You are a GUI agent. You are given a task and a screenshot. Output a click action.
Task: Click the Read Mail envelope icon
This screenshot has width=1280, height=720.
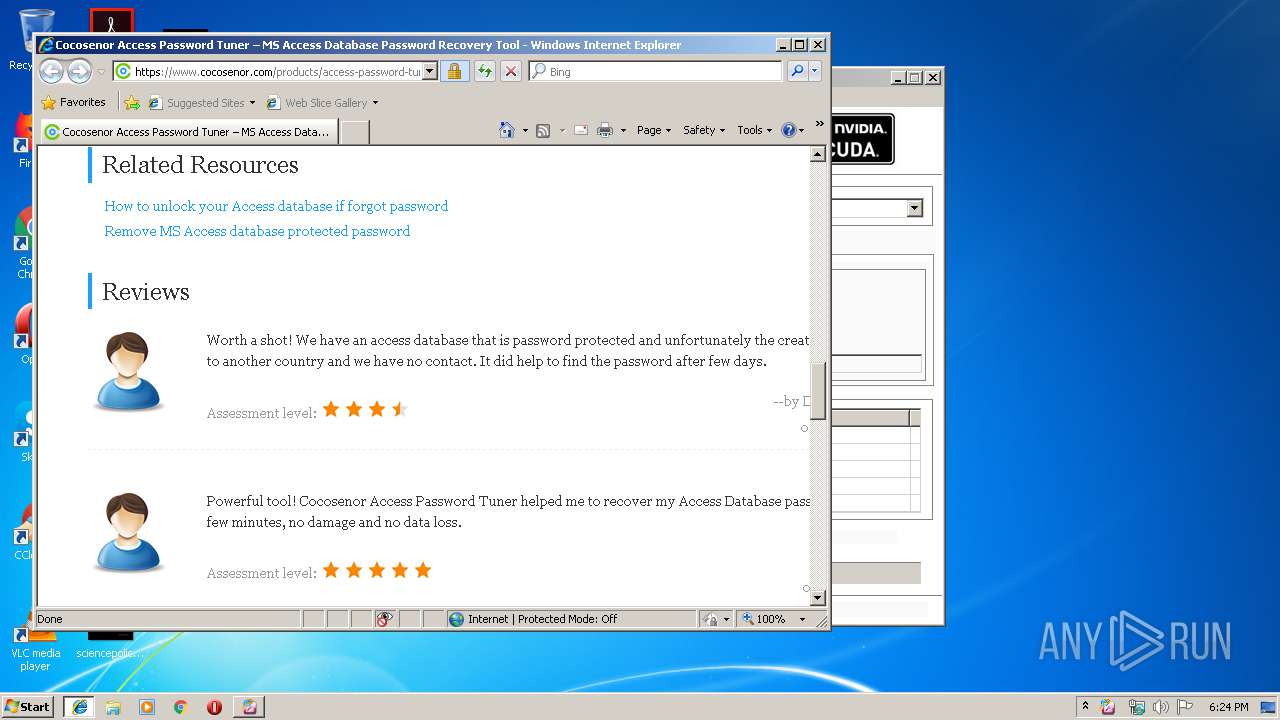click(581, 130)
